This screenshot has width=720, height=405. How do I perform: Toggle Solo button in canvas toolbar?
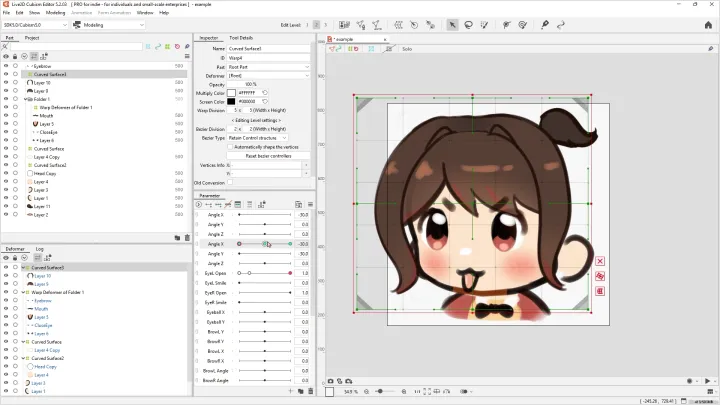tap(407, 49)
